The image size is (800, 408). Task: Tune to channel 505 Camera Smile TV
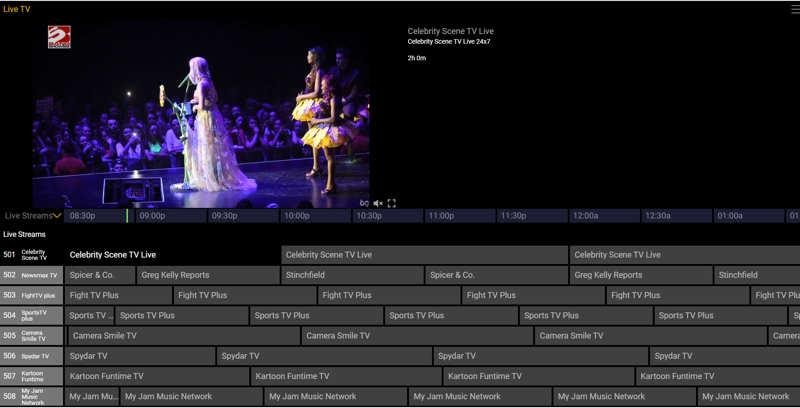click(32, 336)
